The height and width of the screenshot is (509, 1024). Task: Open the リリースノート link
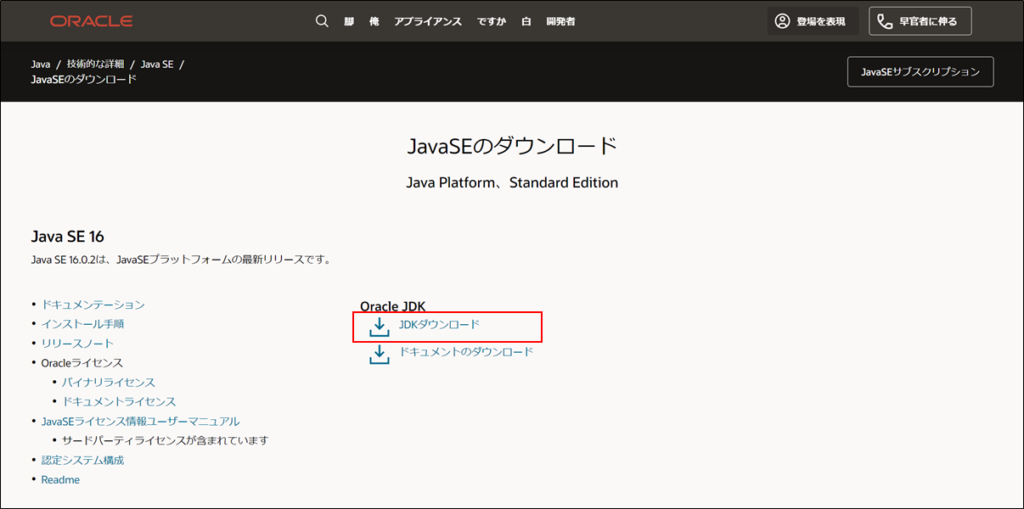(x=77, y=343)
